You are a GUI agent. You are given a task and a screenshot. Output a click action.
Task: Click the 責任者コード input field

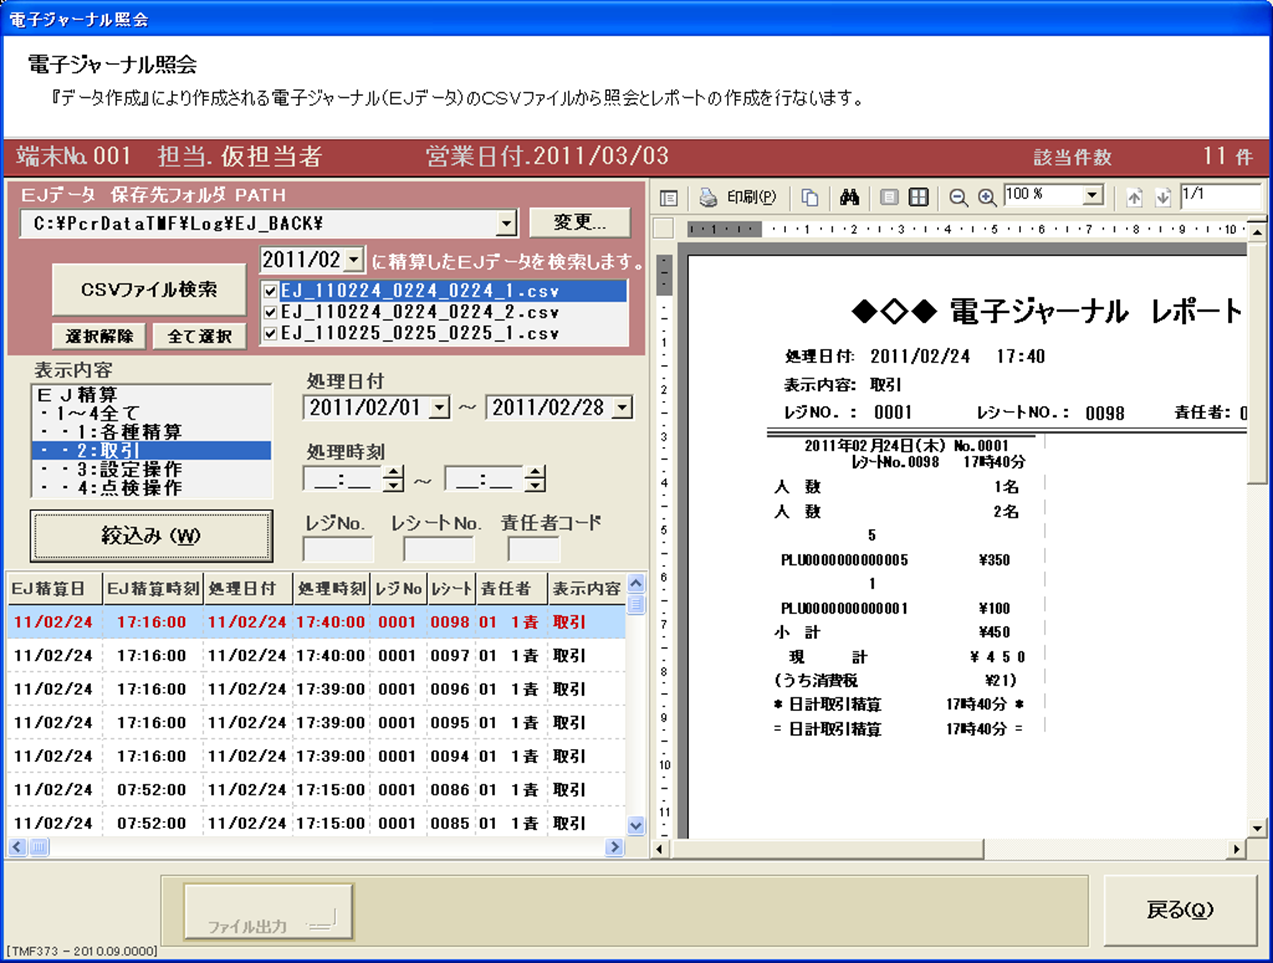tap(533, 549)
